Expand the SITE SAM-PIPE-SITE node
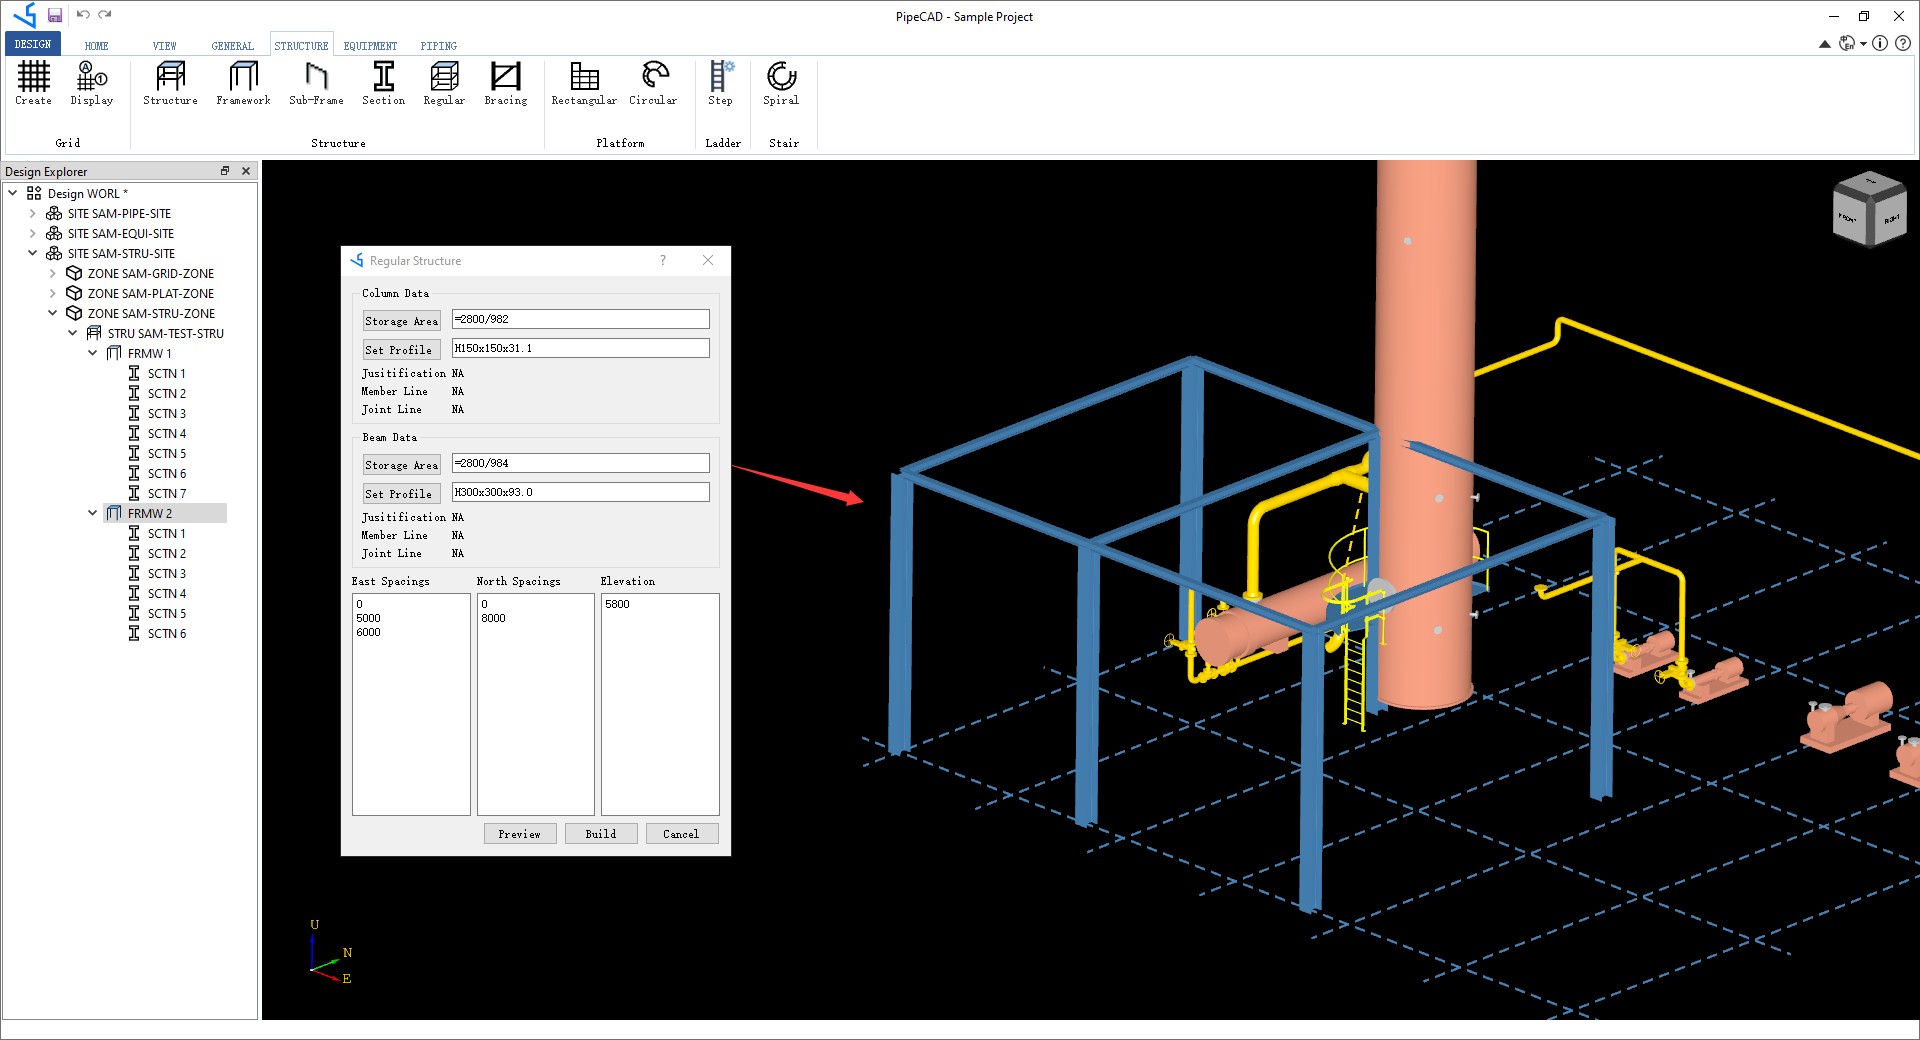The height and width of the screenshot is (1040, 1920). pos(33,213)
